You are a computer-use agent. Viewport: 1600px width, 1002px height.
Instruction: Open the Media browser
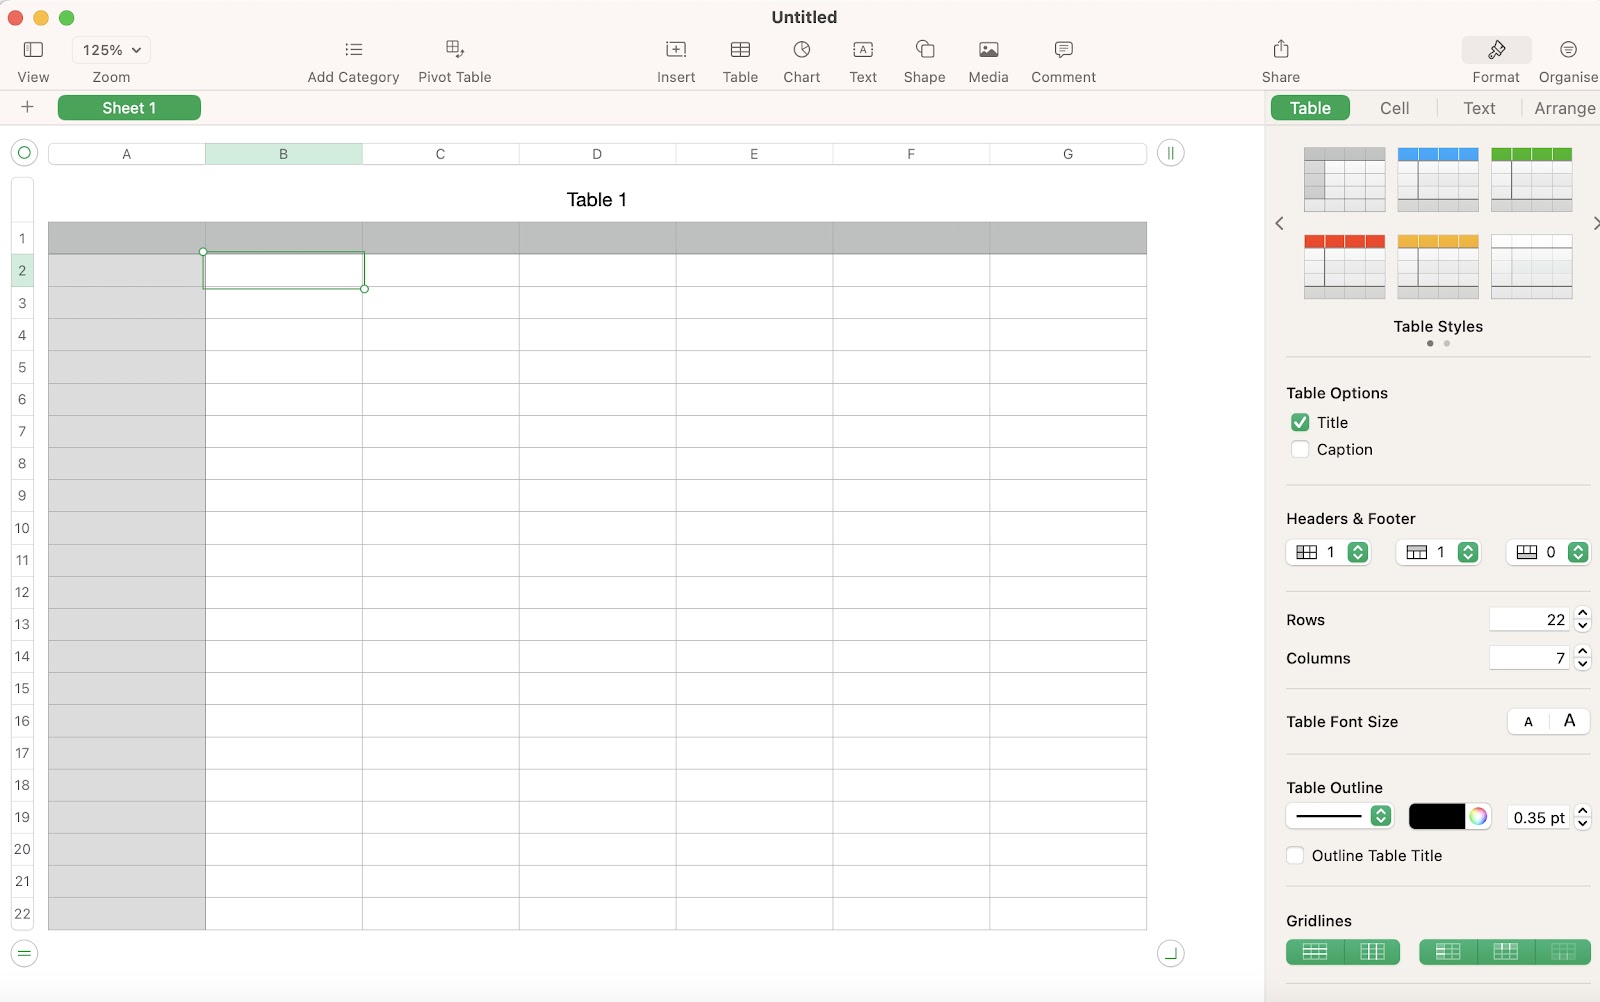988,58
